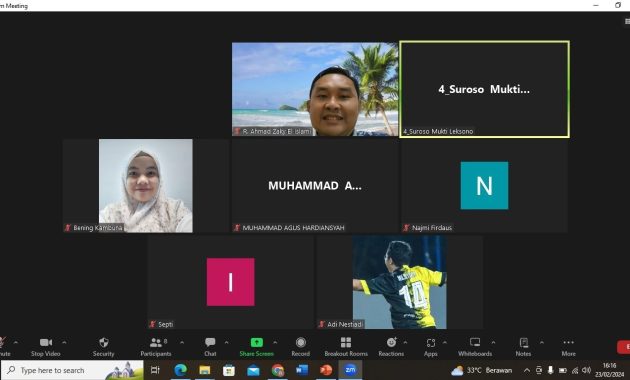Viewport: 630px width, 380px height.
Task: Expand the arrow beside Chat
Action: [227, 343]
